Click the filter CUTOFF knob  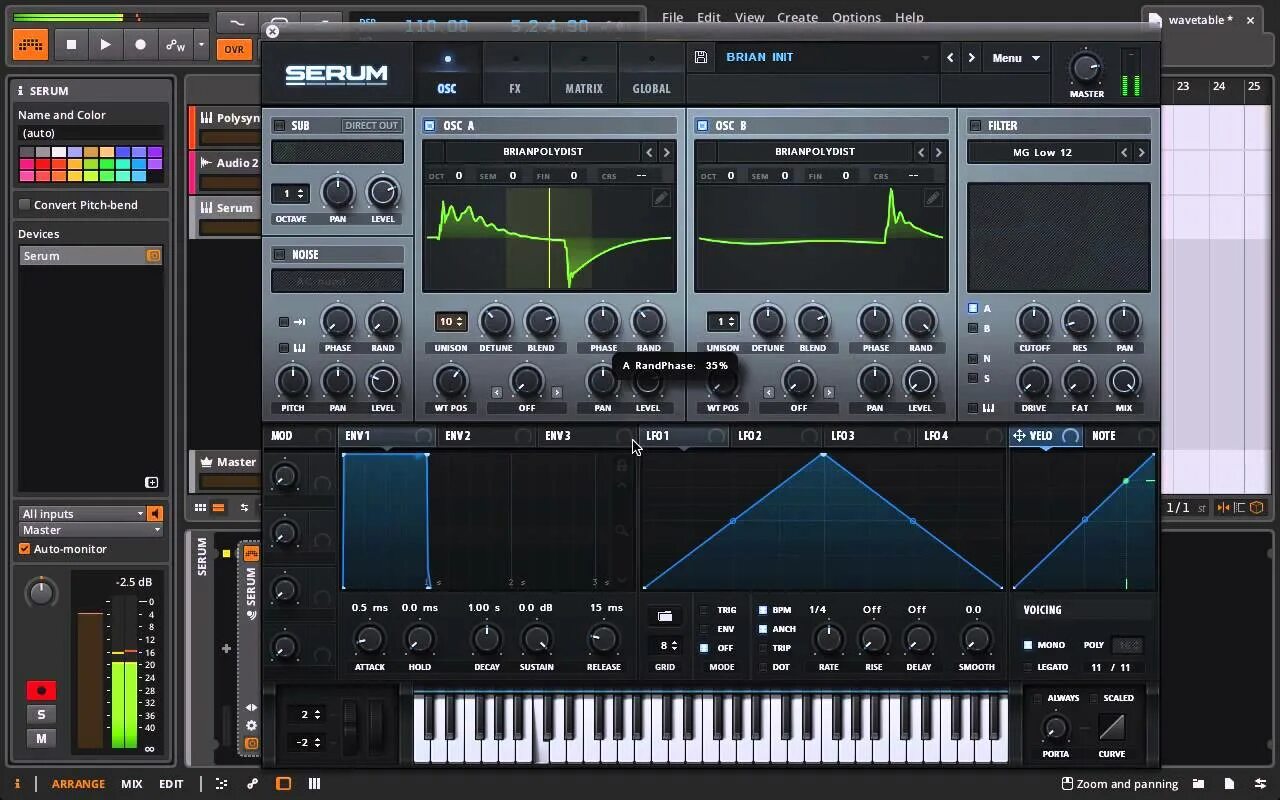pos(1034,322)
